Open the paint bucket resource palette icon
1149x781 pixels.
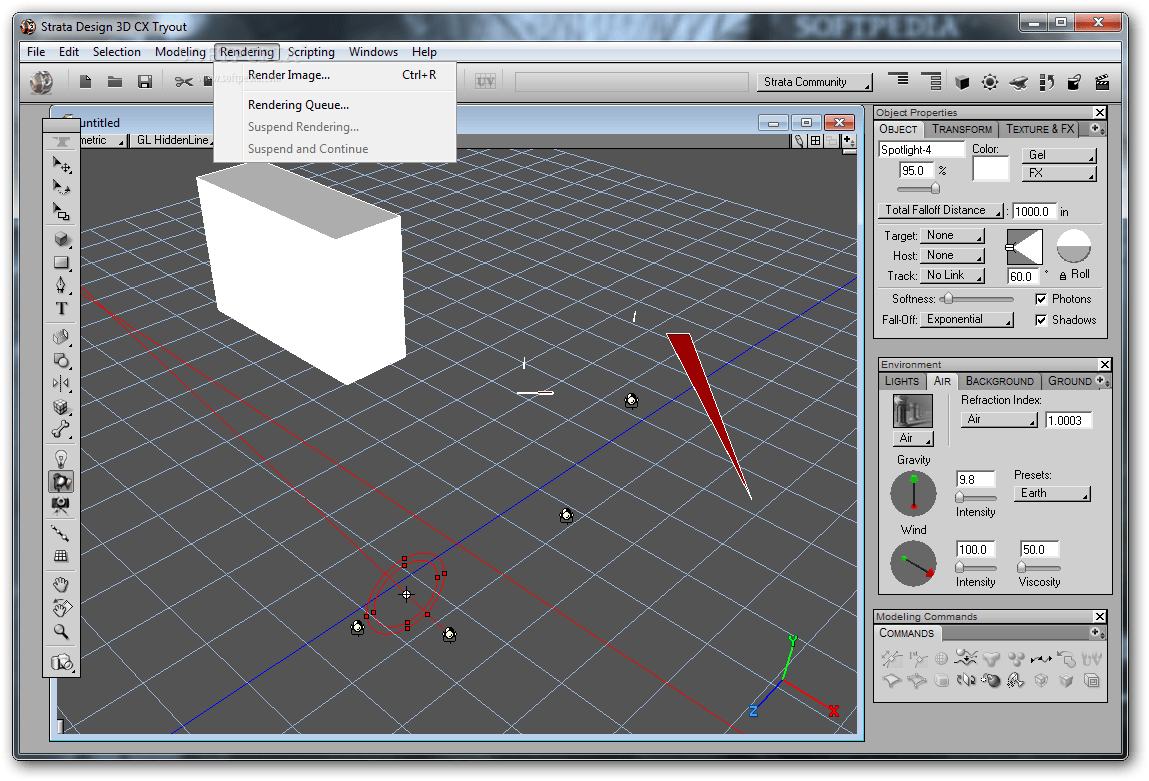tap(1074, 82)
